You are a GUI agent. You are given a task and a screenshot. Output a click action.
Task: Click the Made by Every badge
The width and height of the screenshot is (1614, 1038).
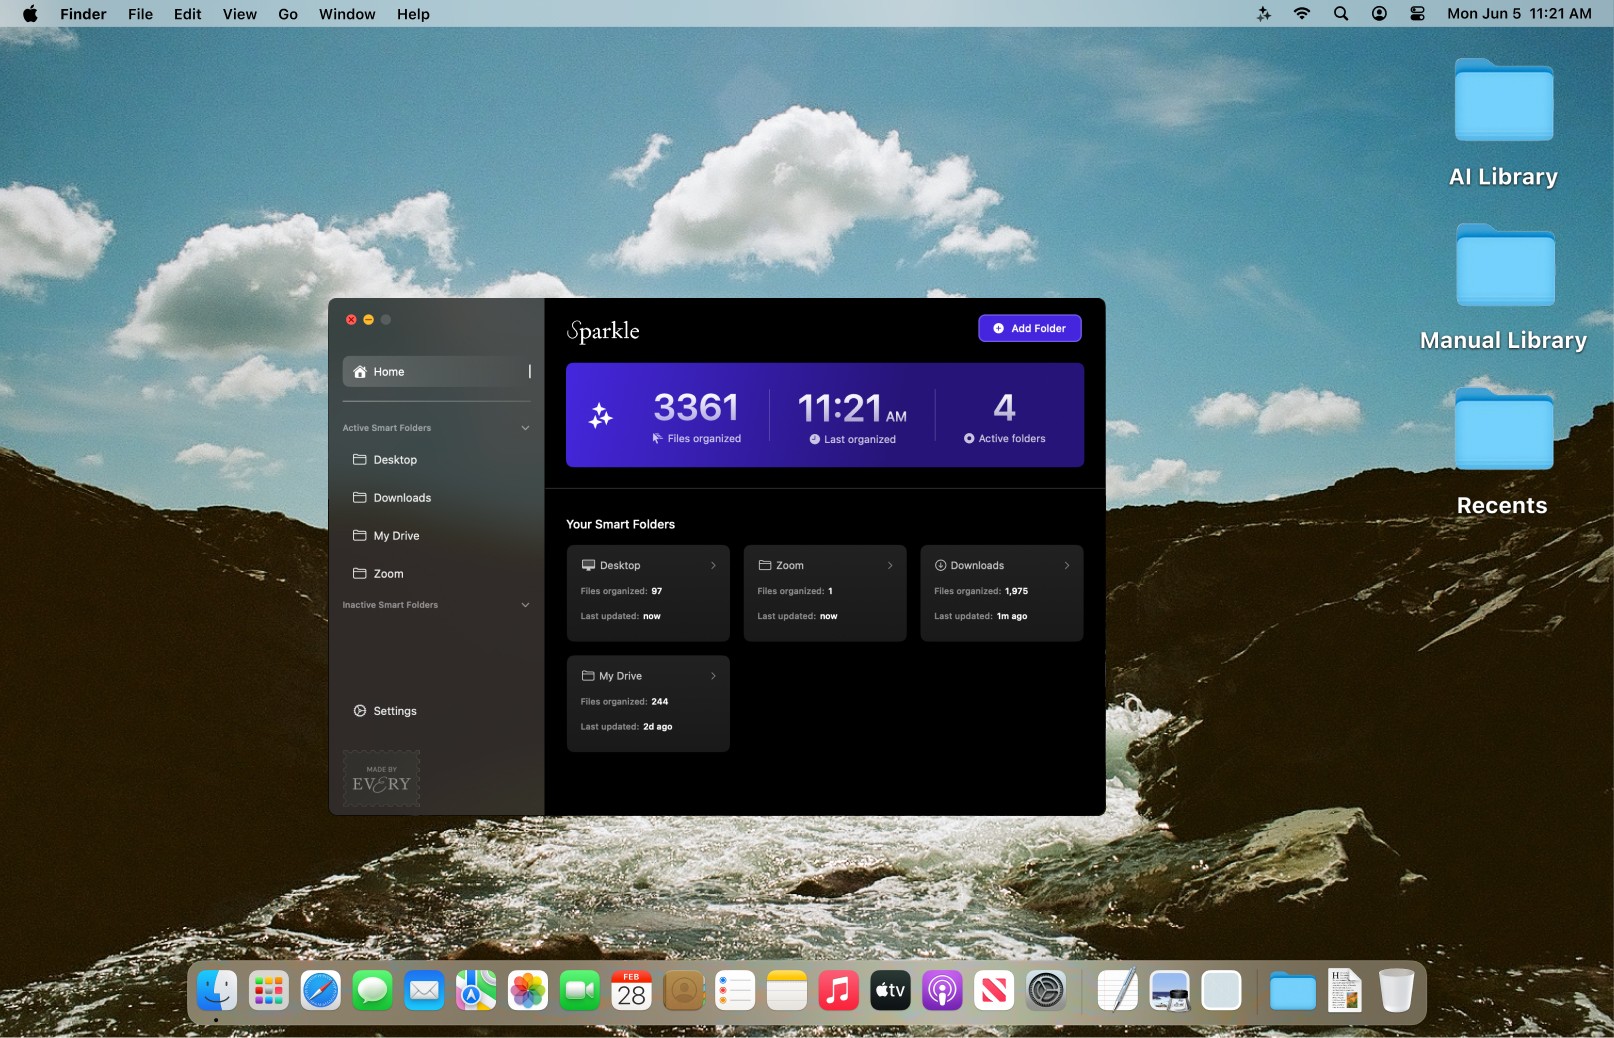(x=381, y=779)
